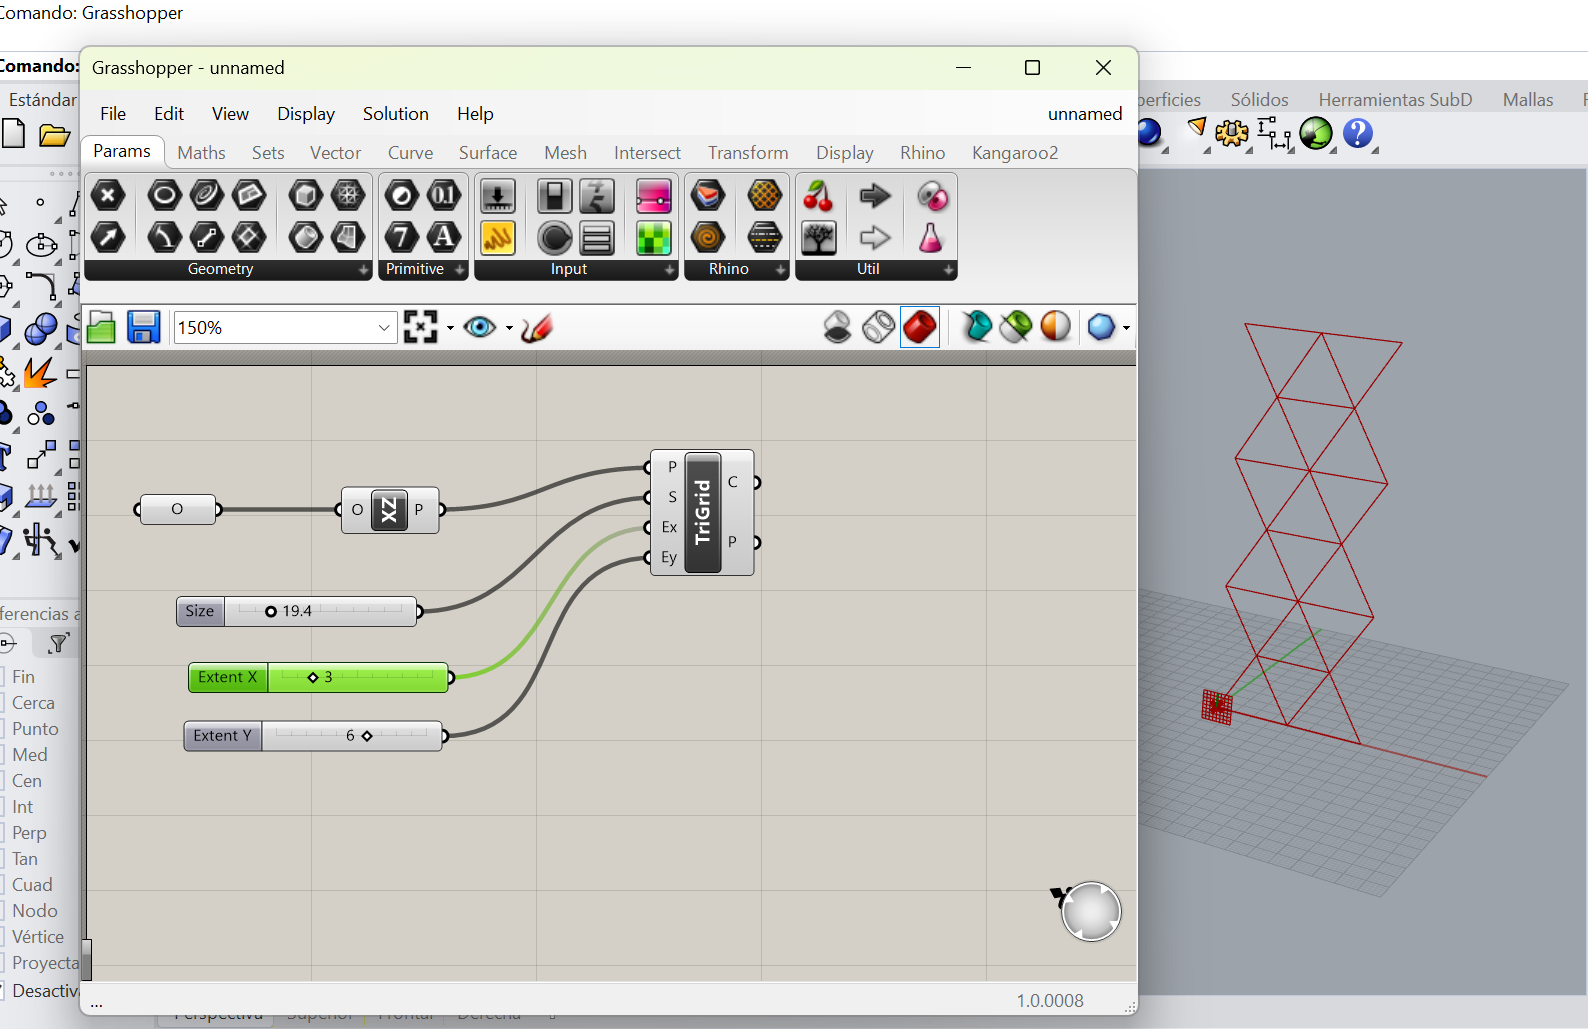Open the Solution menu
Image resolution: width=1588 pixels, height=1029 pixels.
395,114
